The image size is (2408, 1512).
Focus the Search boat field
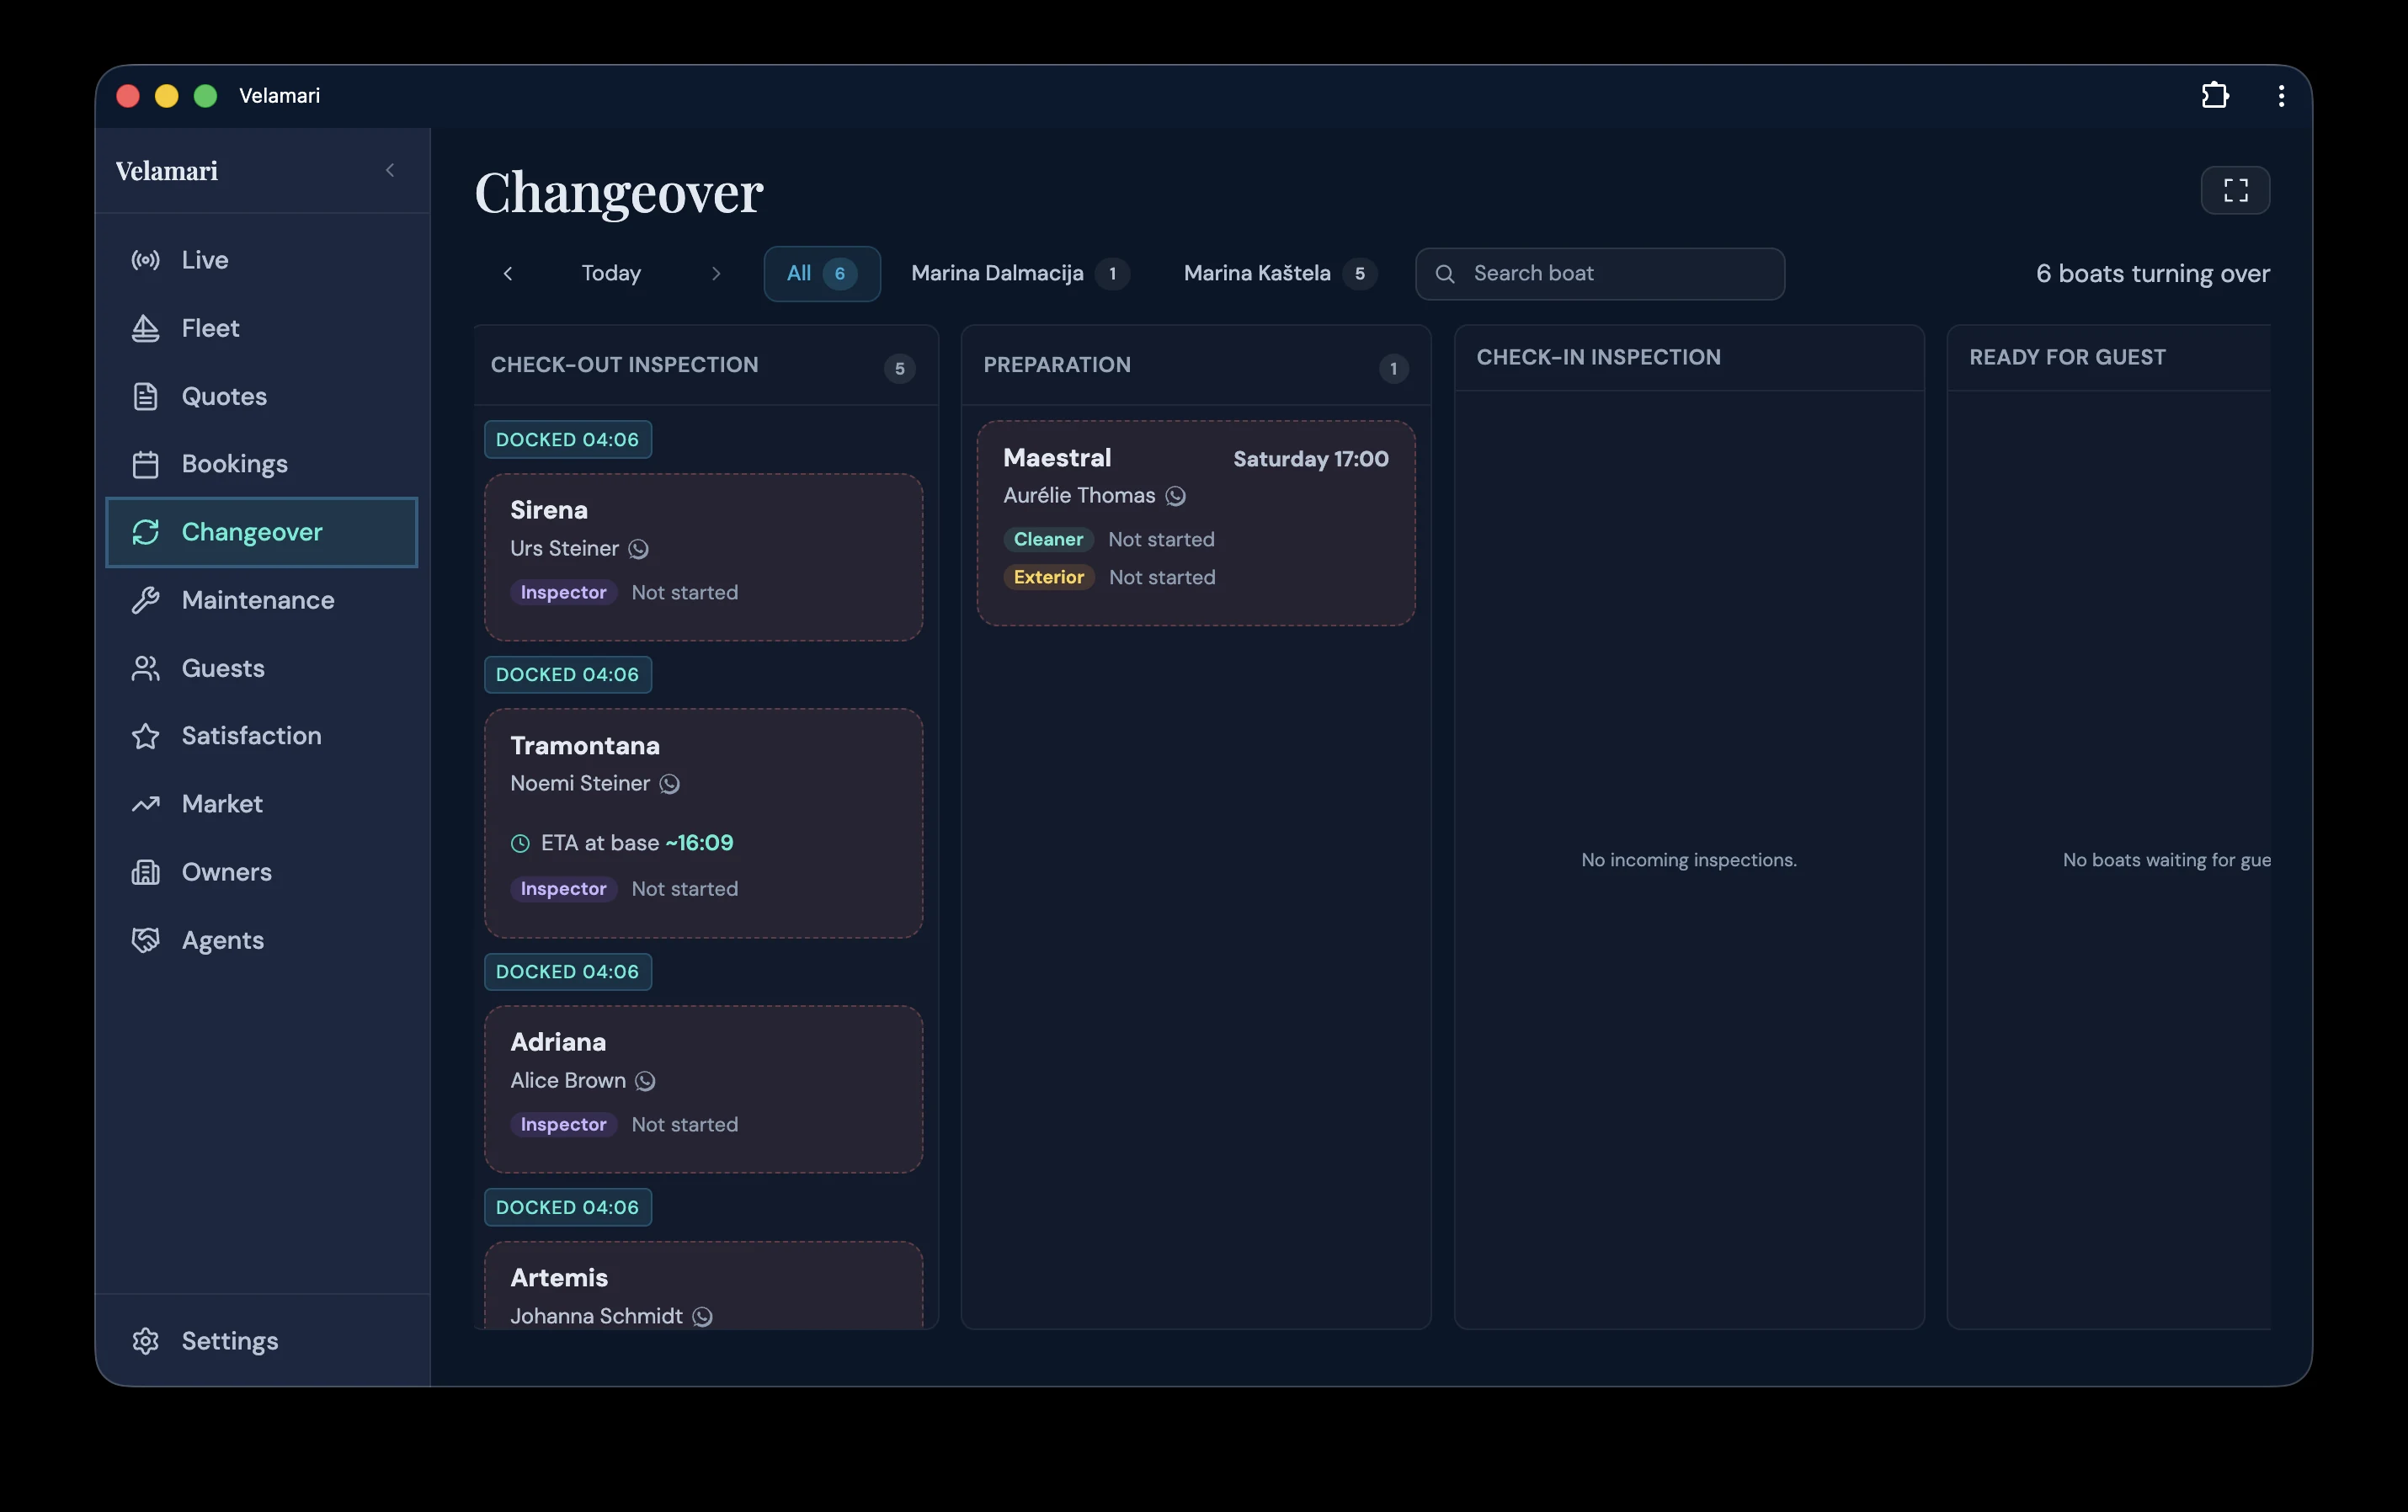[x=1599, y=273]
